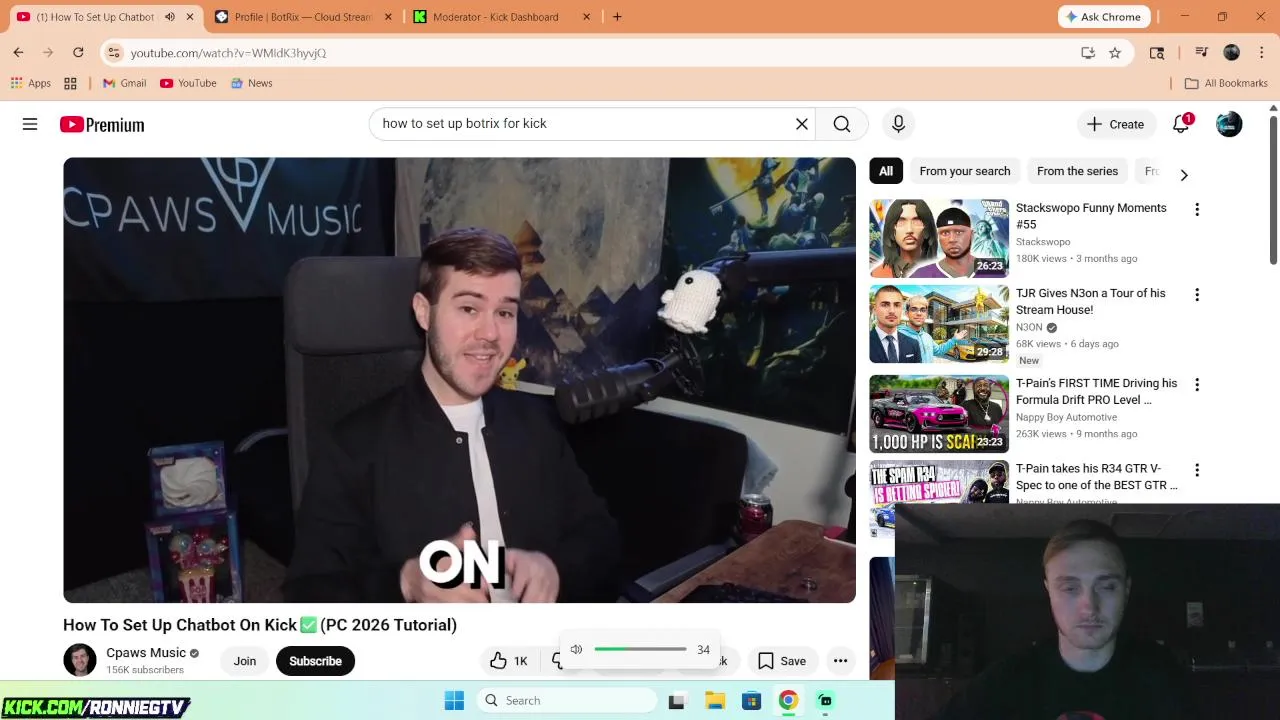Close the BotRix Profile tab
Screen dimensions: 1280x720
[x=388, y=17]
